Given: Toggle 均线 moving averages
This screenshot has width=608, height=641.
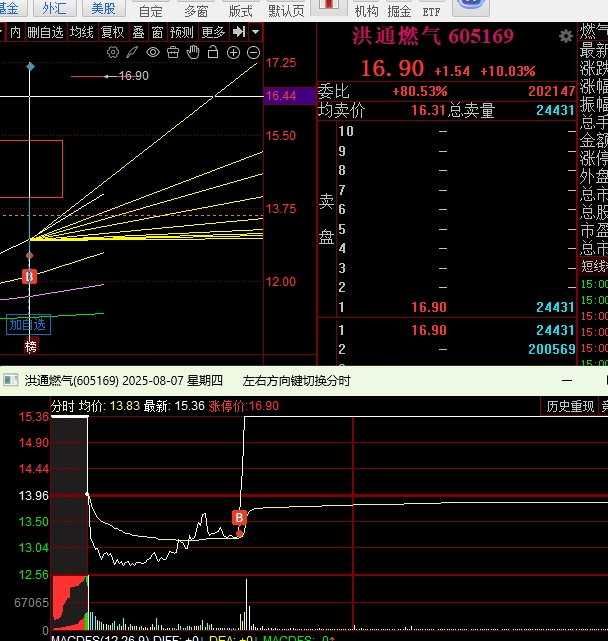Looking at the screenshot, I should tap(82, 32).
